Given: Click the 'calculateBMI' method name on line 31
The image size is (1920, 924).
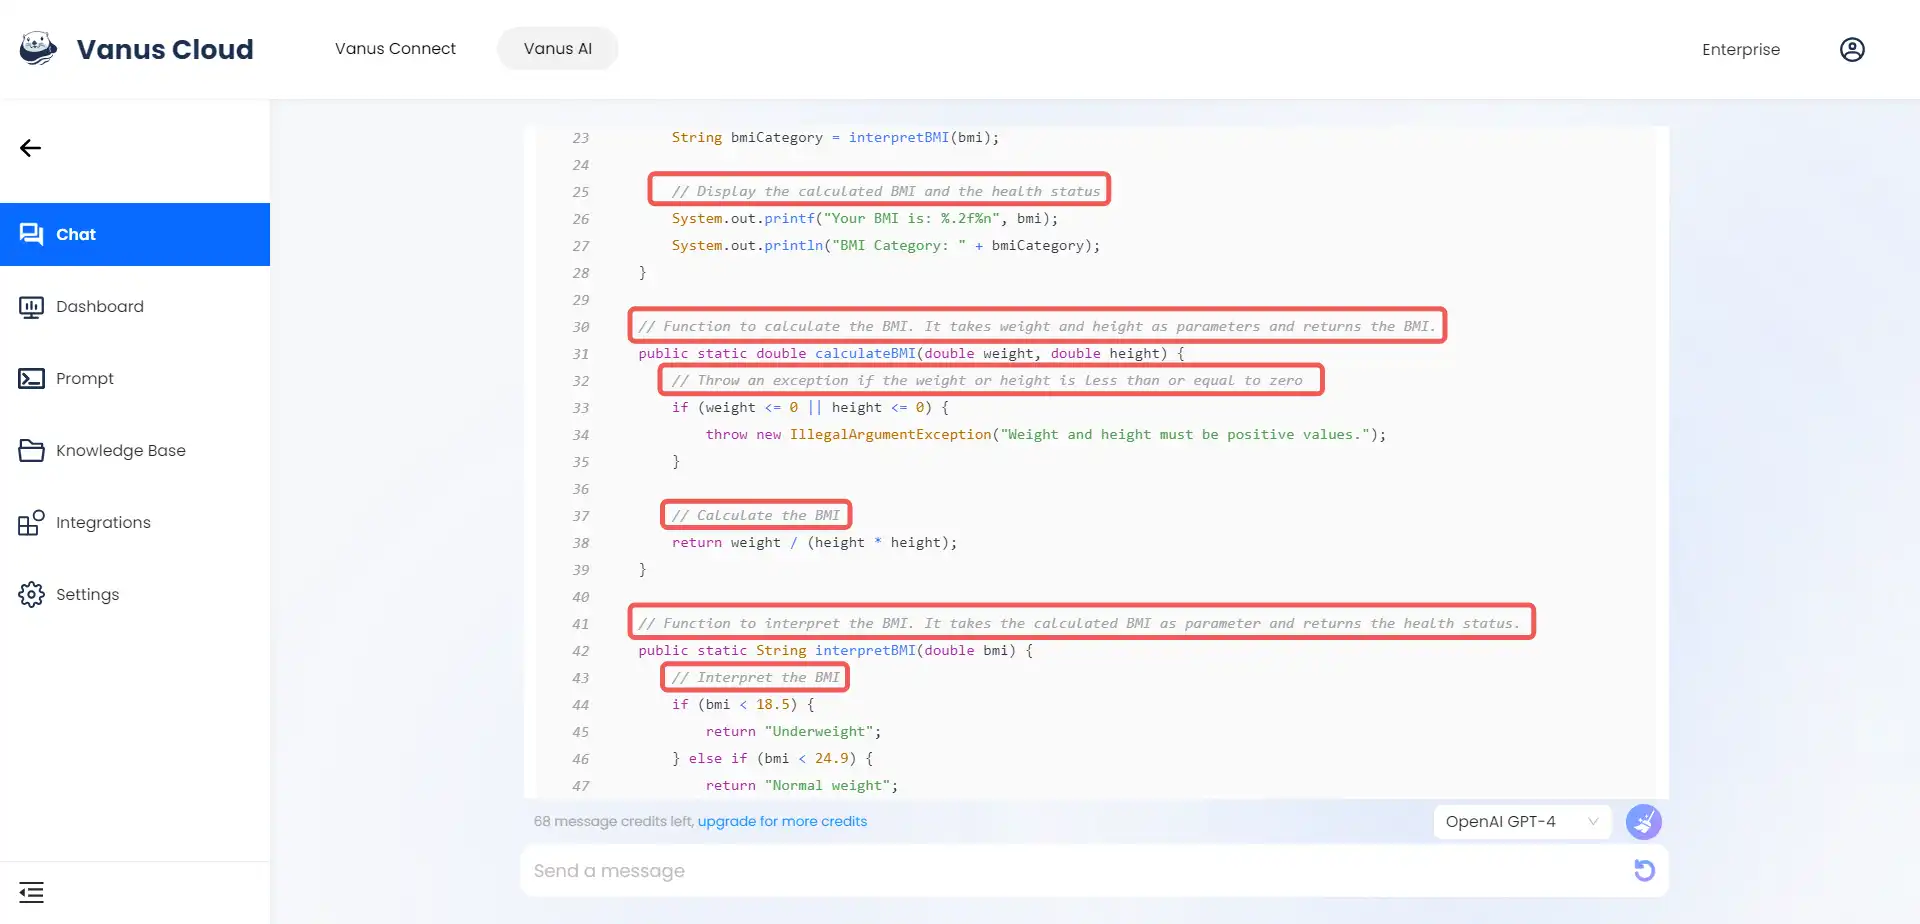Looking at the screenshot, I should 865,353.
